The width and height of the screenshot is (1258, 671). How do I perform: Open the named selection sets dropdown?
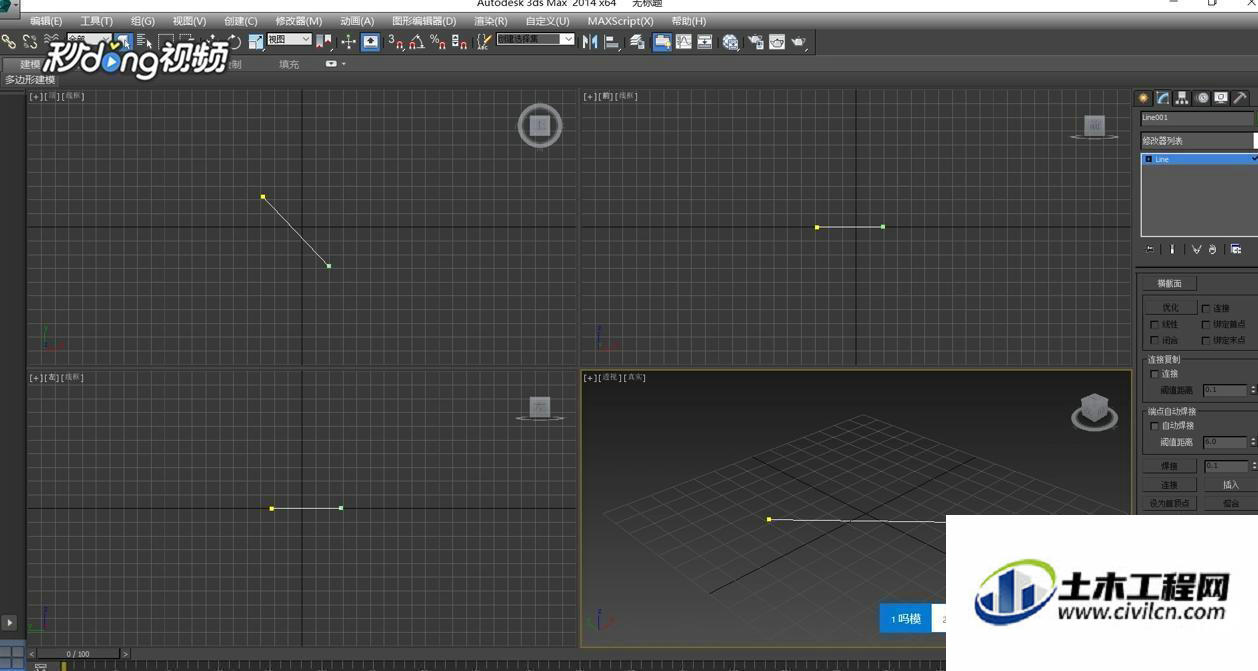pos(536,39)
